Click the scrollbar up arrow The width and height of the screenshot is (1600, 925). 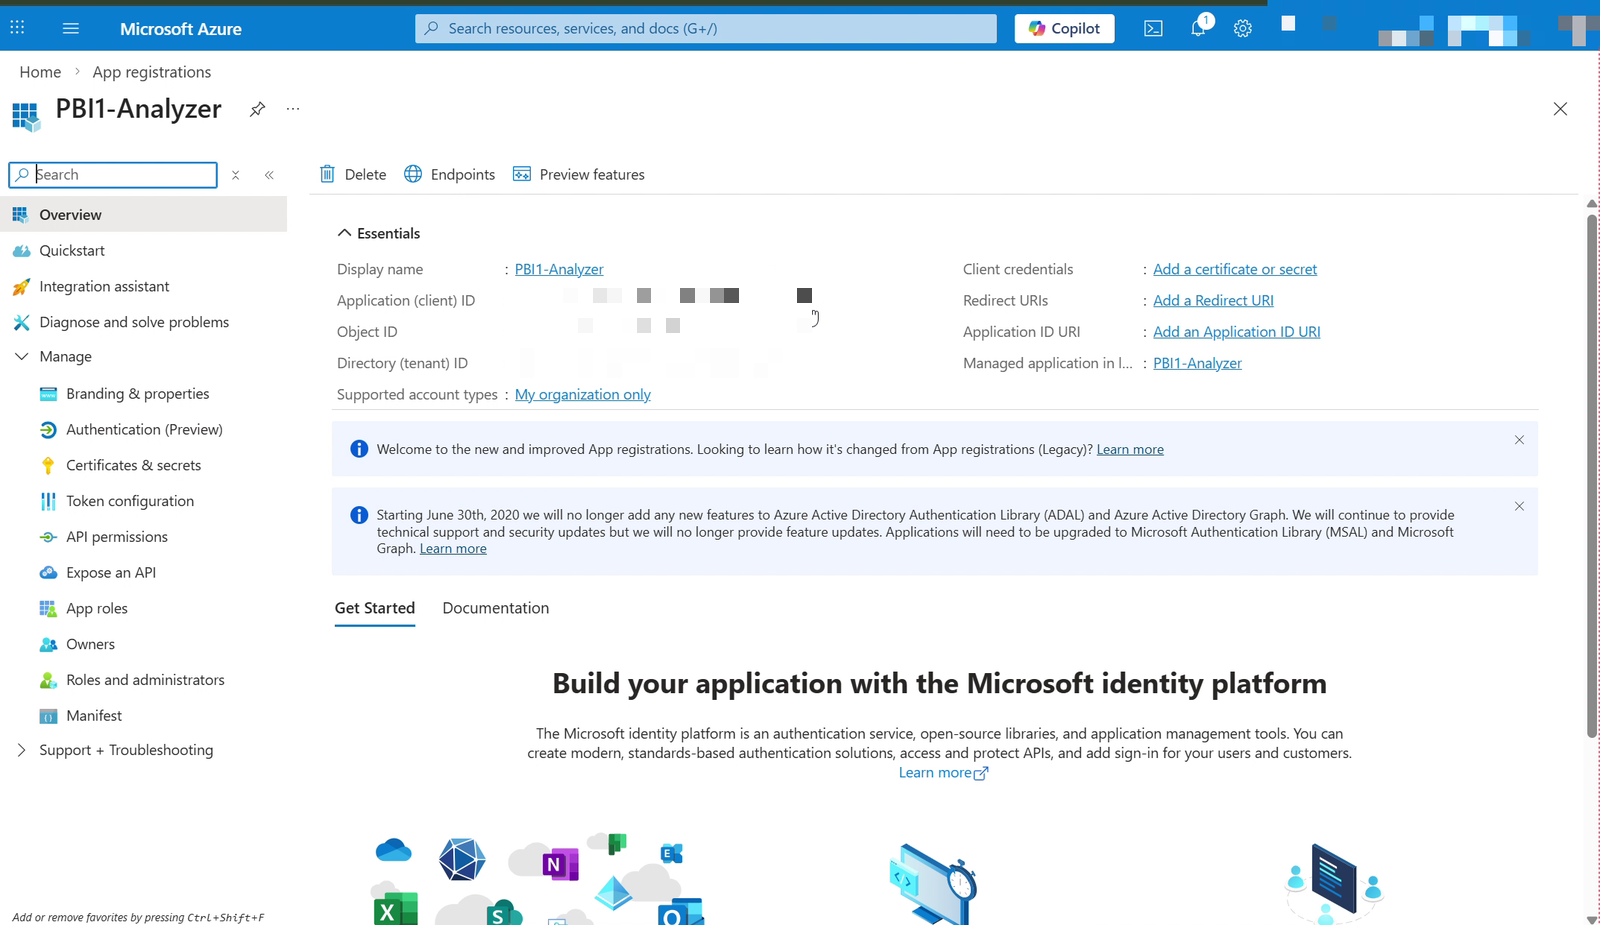point(1592,203)
